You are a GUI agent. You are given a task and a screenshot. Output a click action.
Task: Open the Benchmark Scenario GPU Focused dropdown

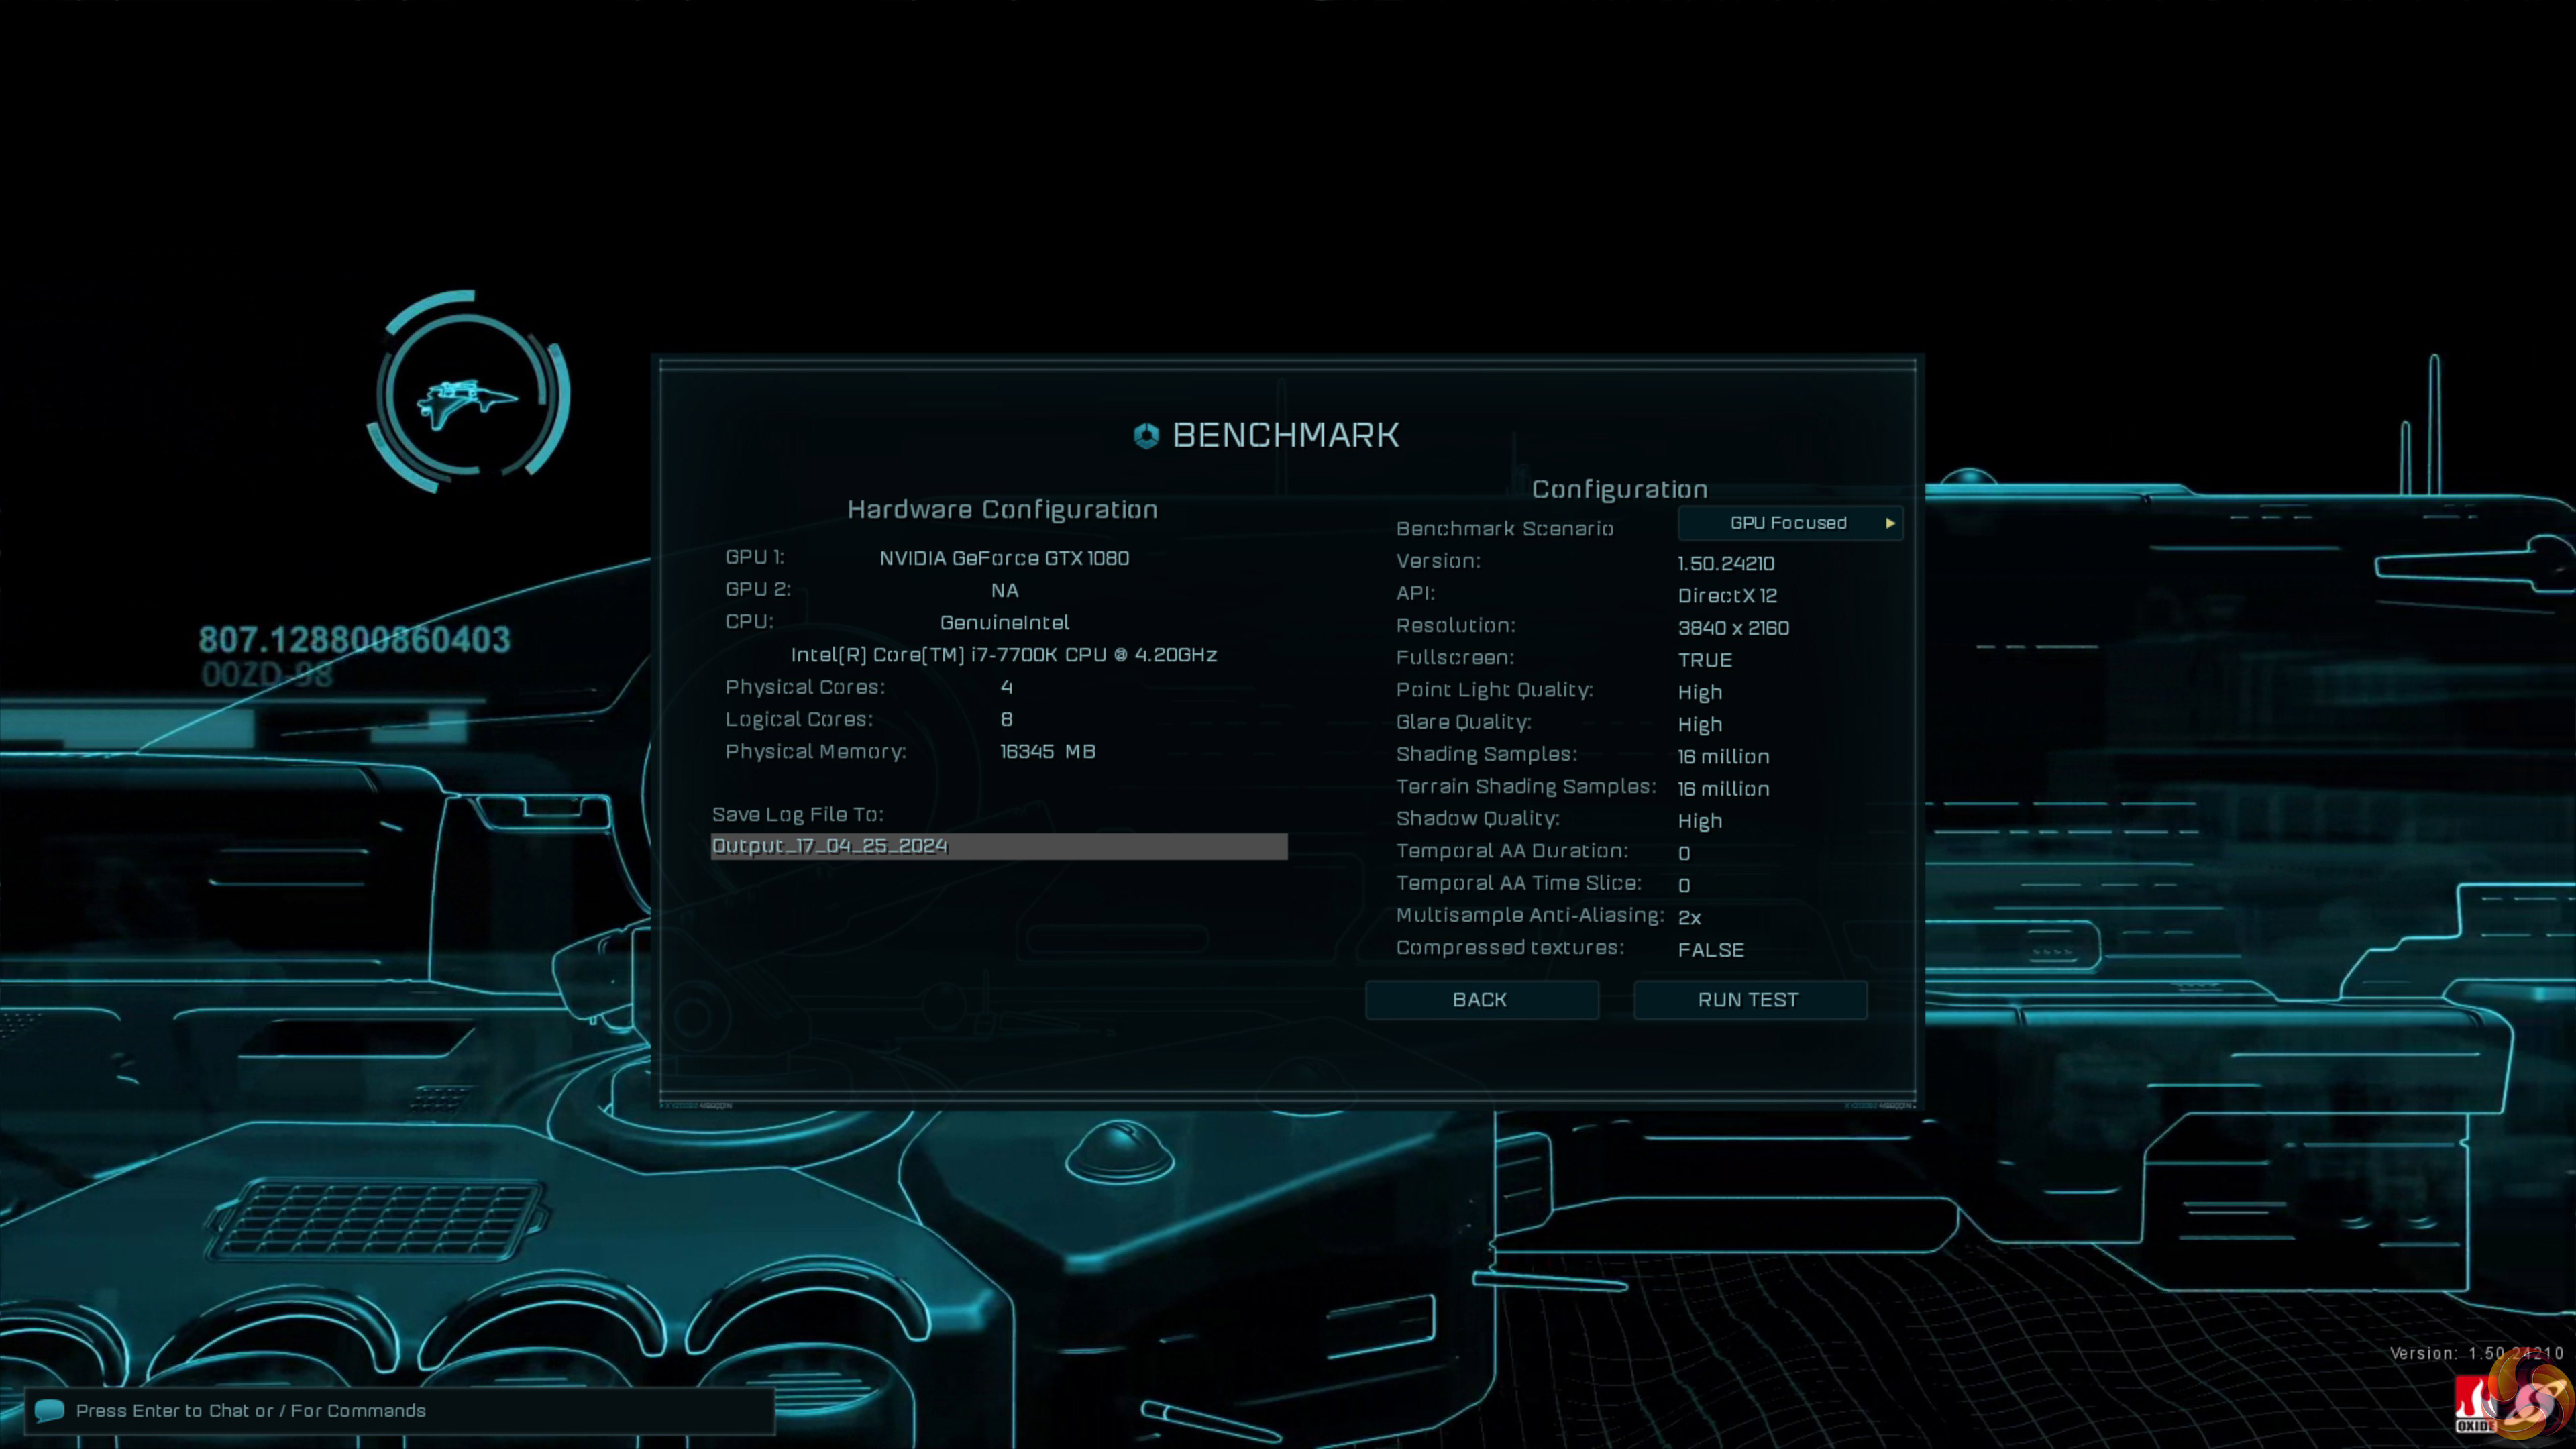coord(1788,523)
